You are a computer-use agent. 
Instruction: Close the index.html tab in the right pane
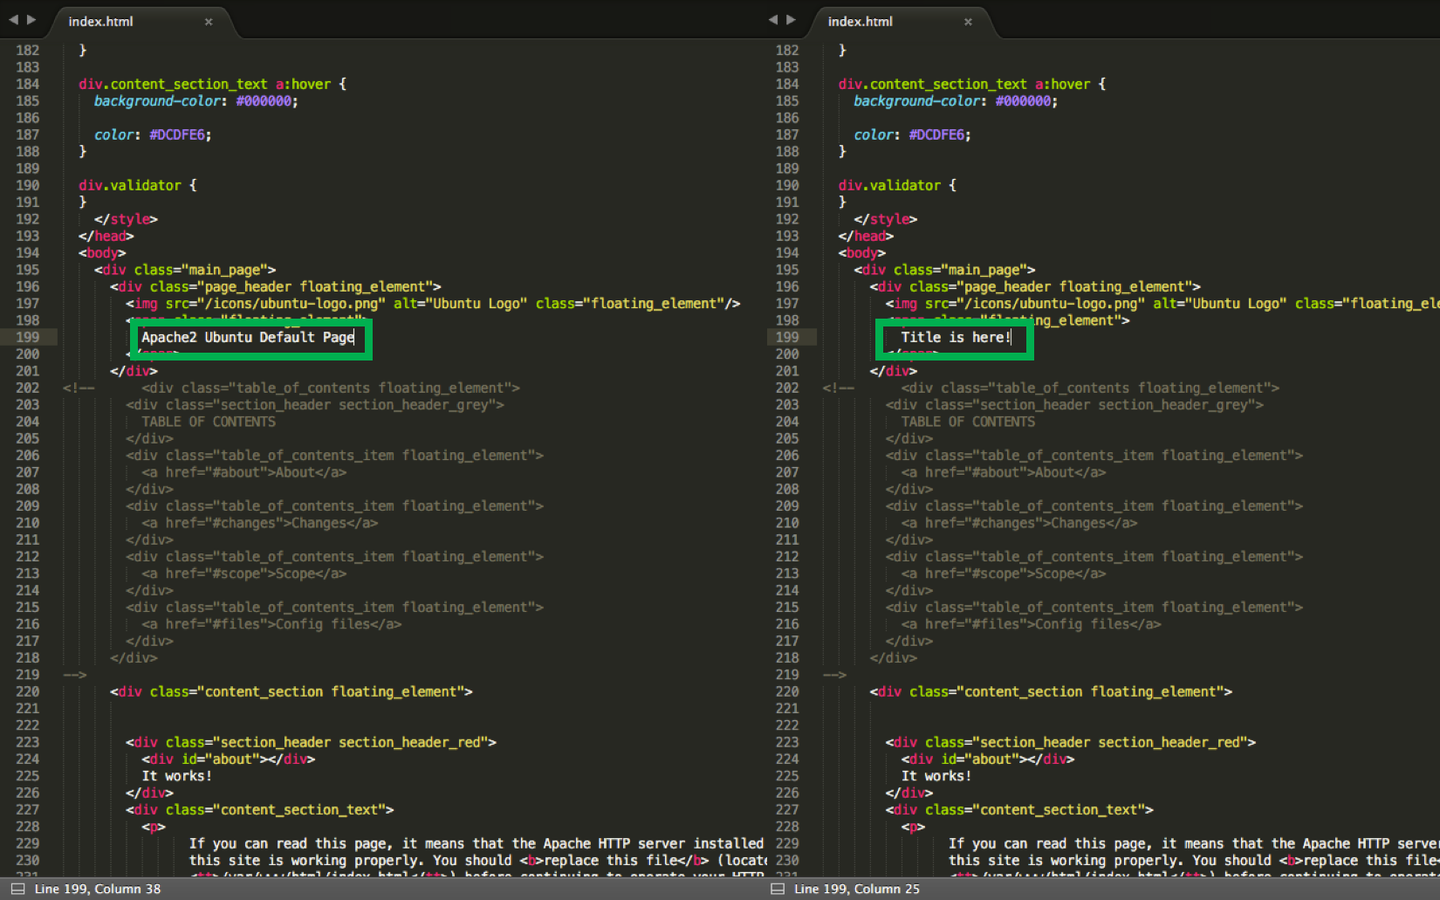pyautogui.click(x=968, y=22)
